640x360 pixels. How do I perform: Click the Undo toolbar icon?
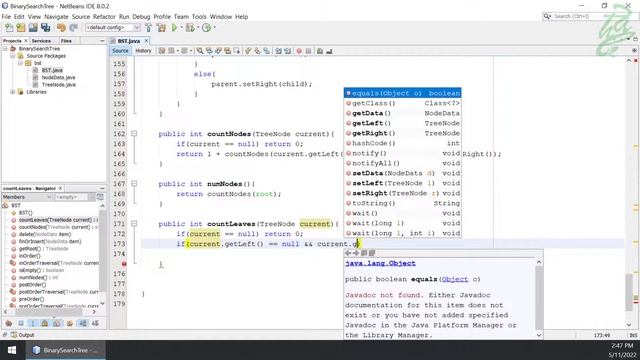point(61,28)
